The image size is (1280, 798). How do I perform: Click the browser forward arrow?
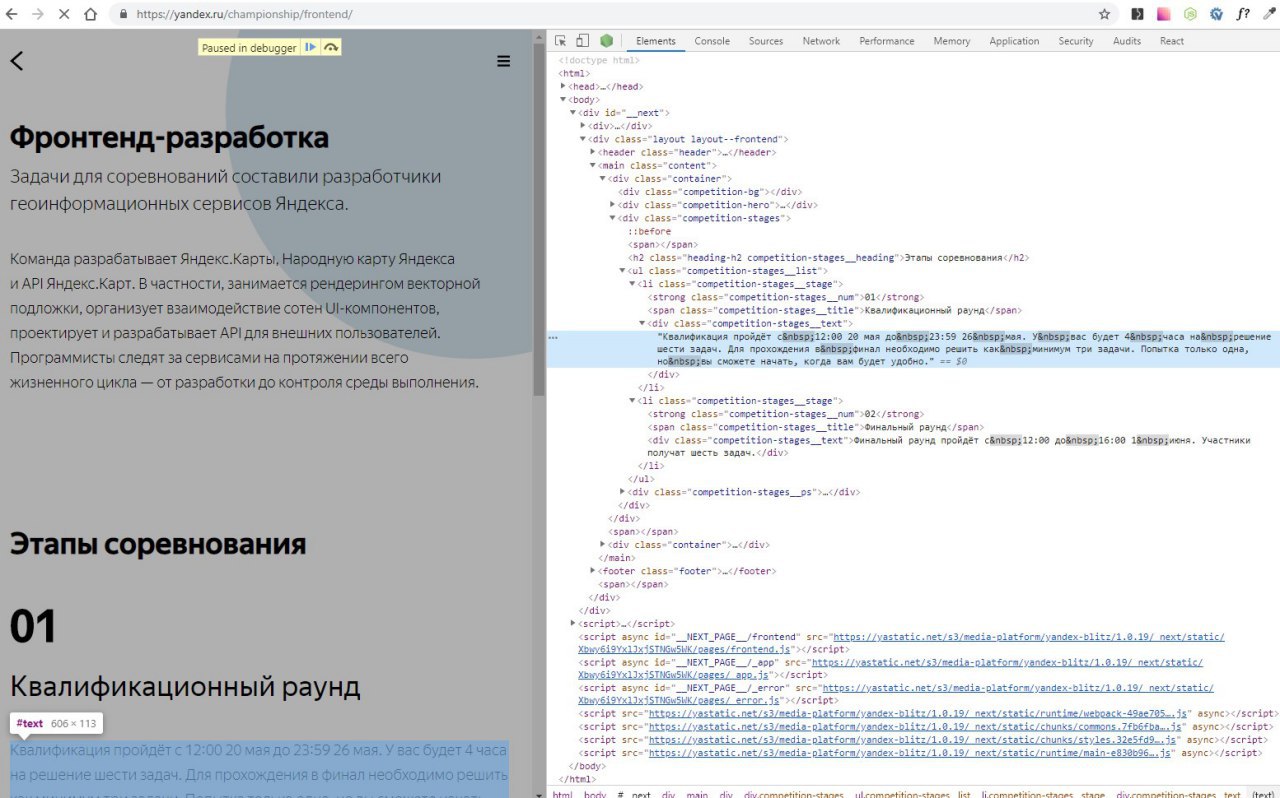(38, 14)
